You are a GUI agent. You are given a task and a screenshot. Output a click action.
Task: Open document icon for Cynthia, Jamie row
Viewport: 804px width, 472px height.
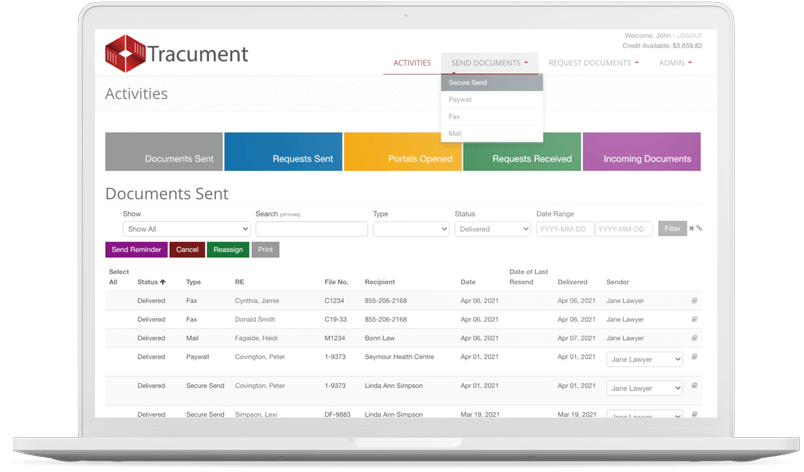695,300
